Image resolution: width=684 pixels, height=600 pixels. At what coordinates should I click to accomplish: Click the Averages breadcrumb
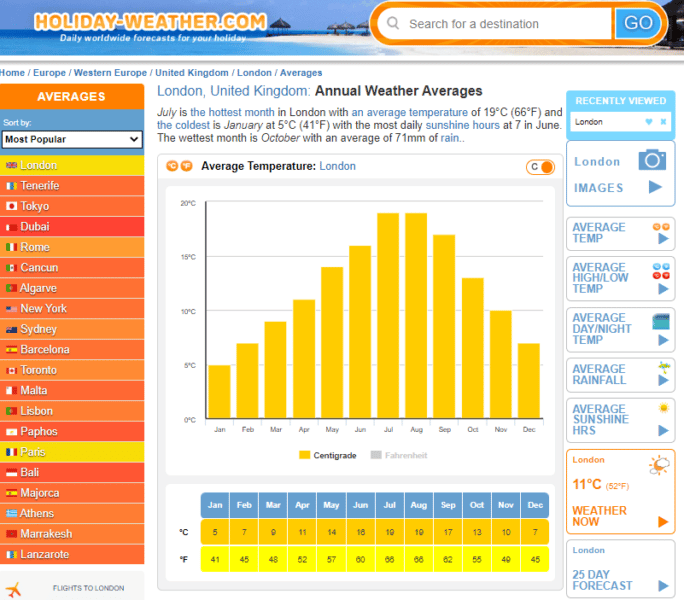[301, 73]
